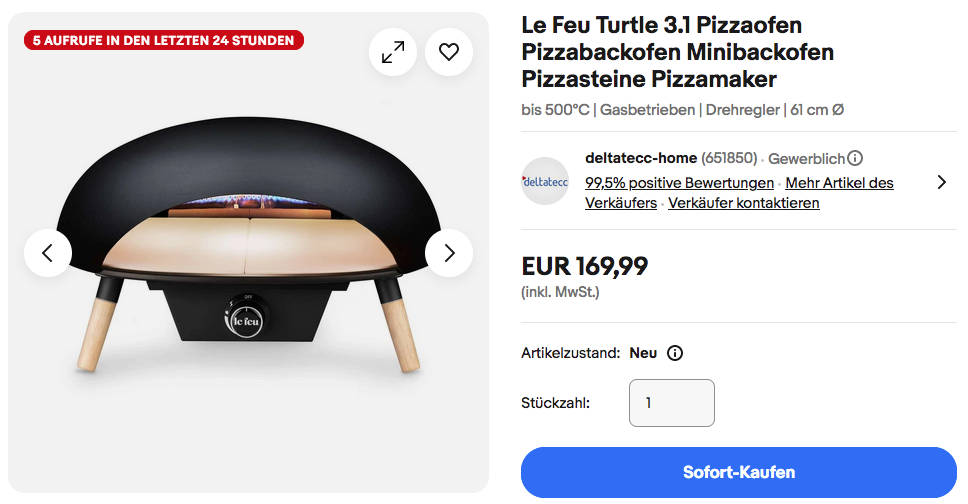Screen dimensions: 968x504
Task: Click seller feedback score (651850)
Action: (729, 158)
